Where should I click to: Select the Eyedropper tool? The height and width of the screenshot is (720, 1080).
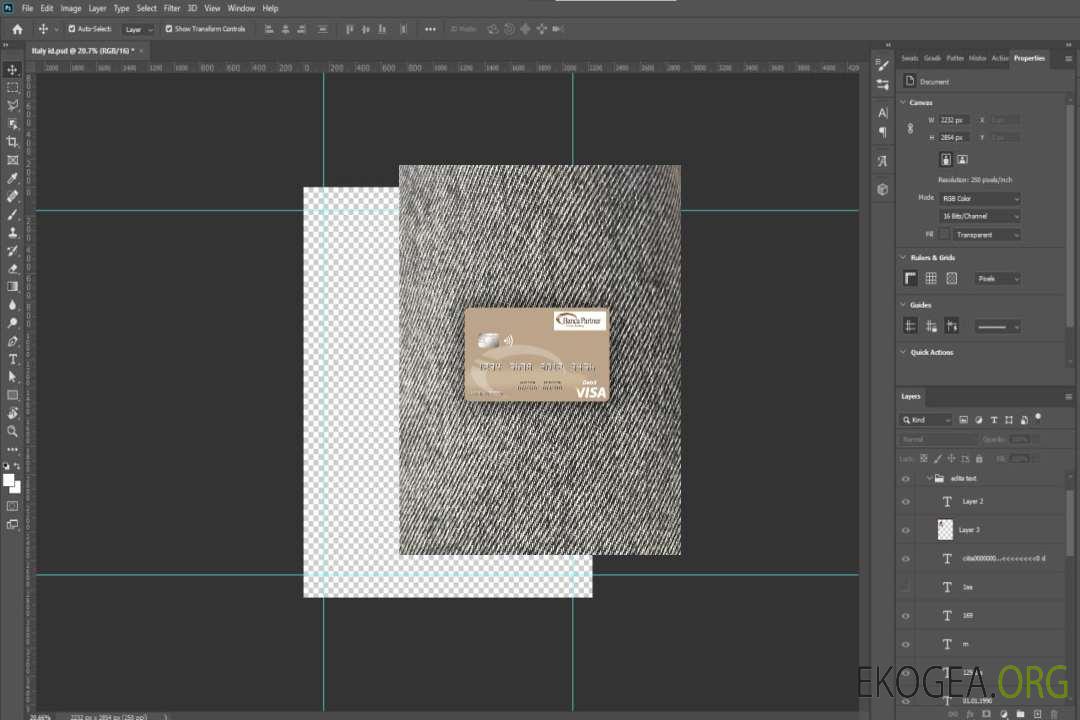(13, 178)
